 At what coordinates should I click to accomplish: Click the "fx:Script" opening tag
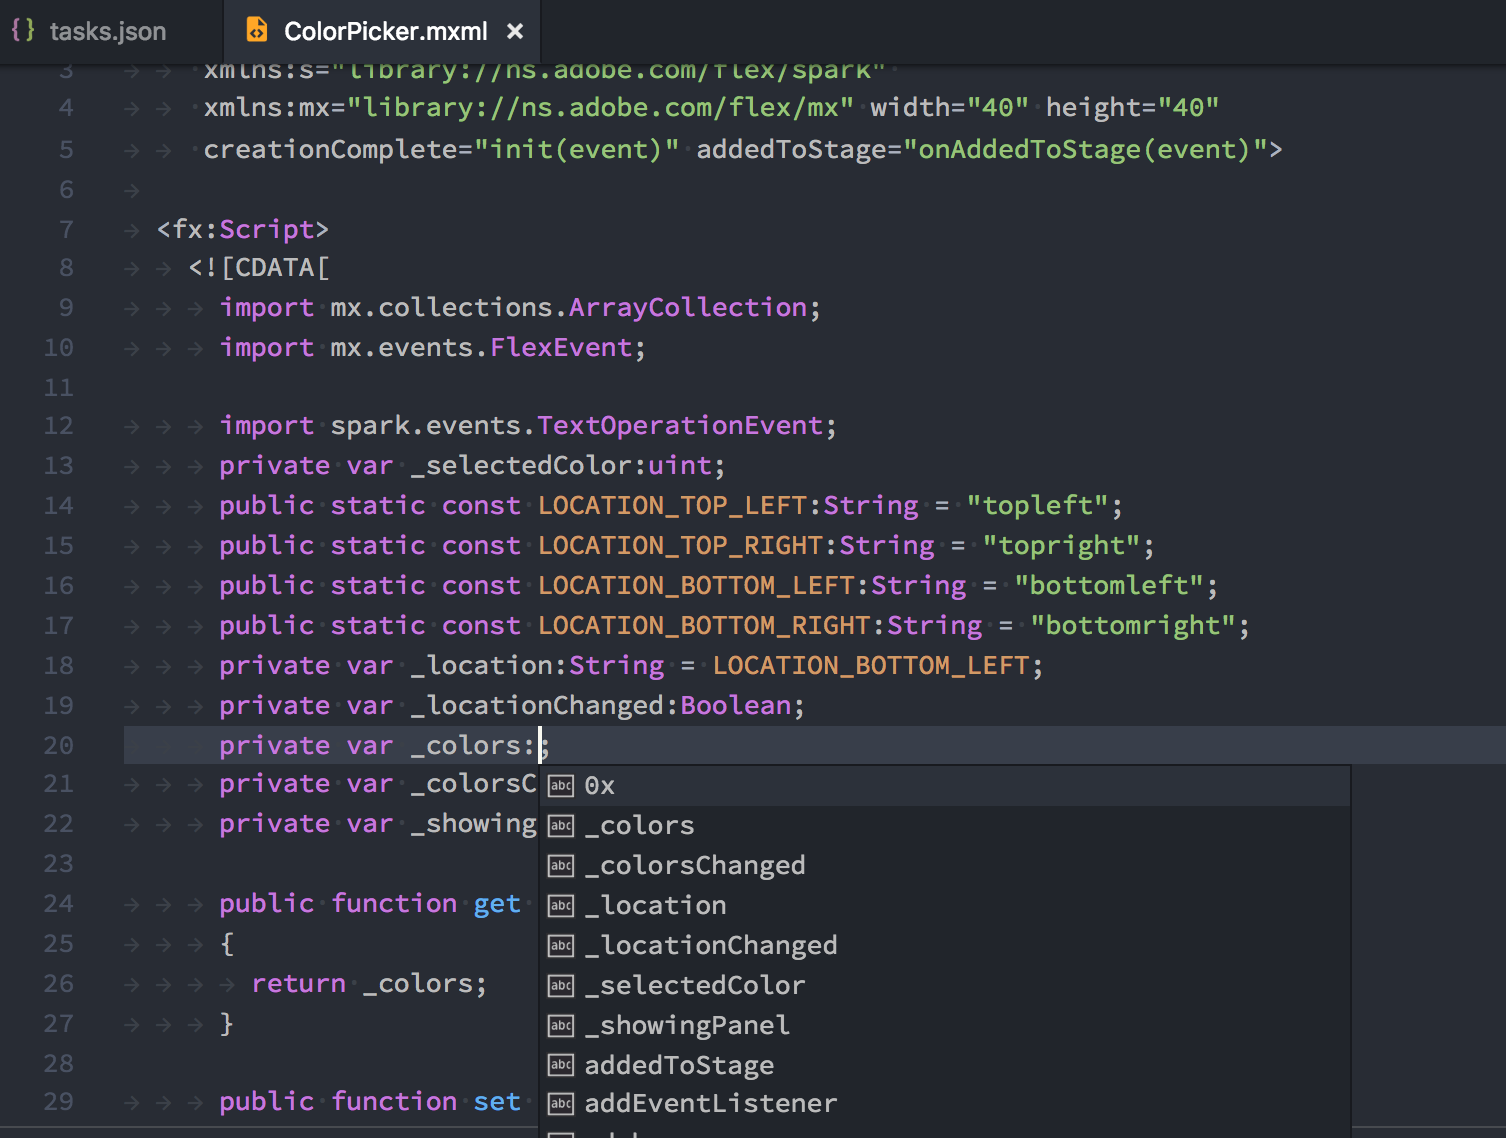coord(243,230)
